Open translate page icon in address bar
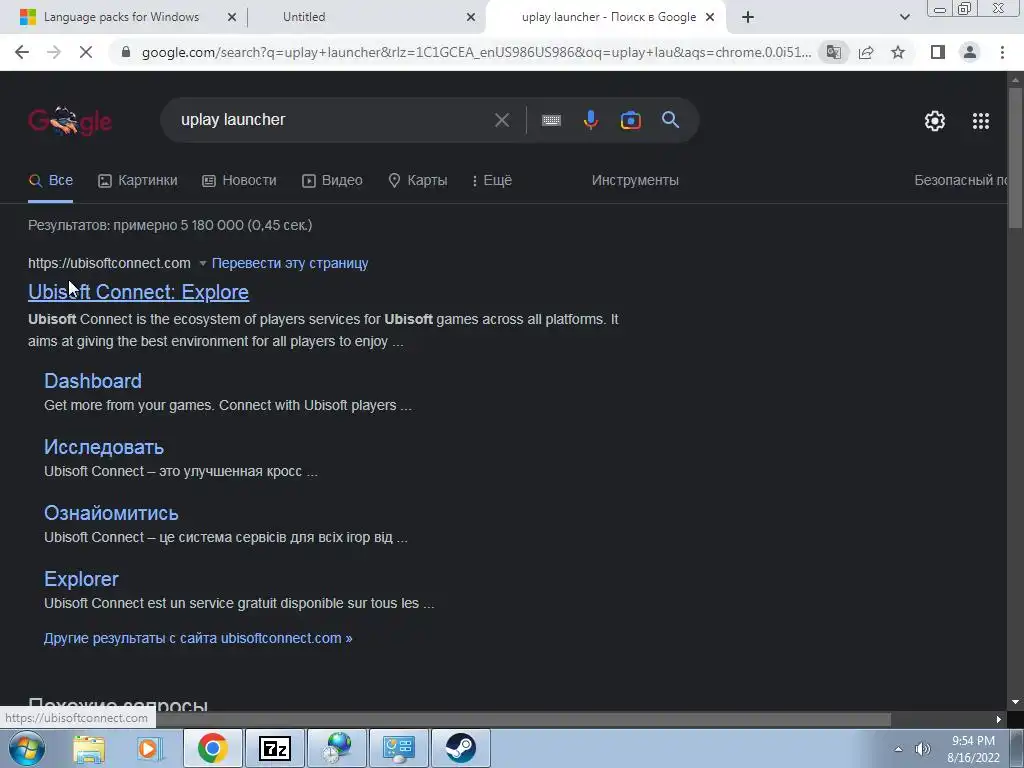The image size is (1024, 768). pos(833,52)
